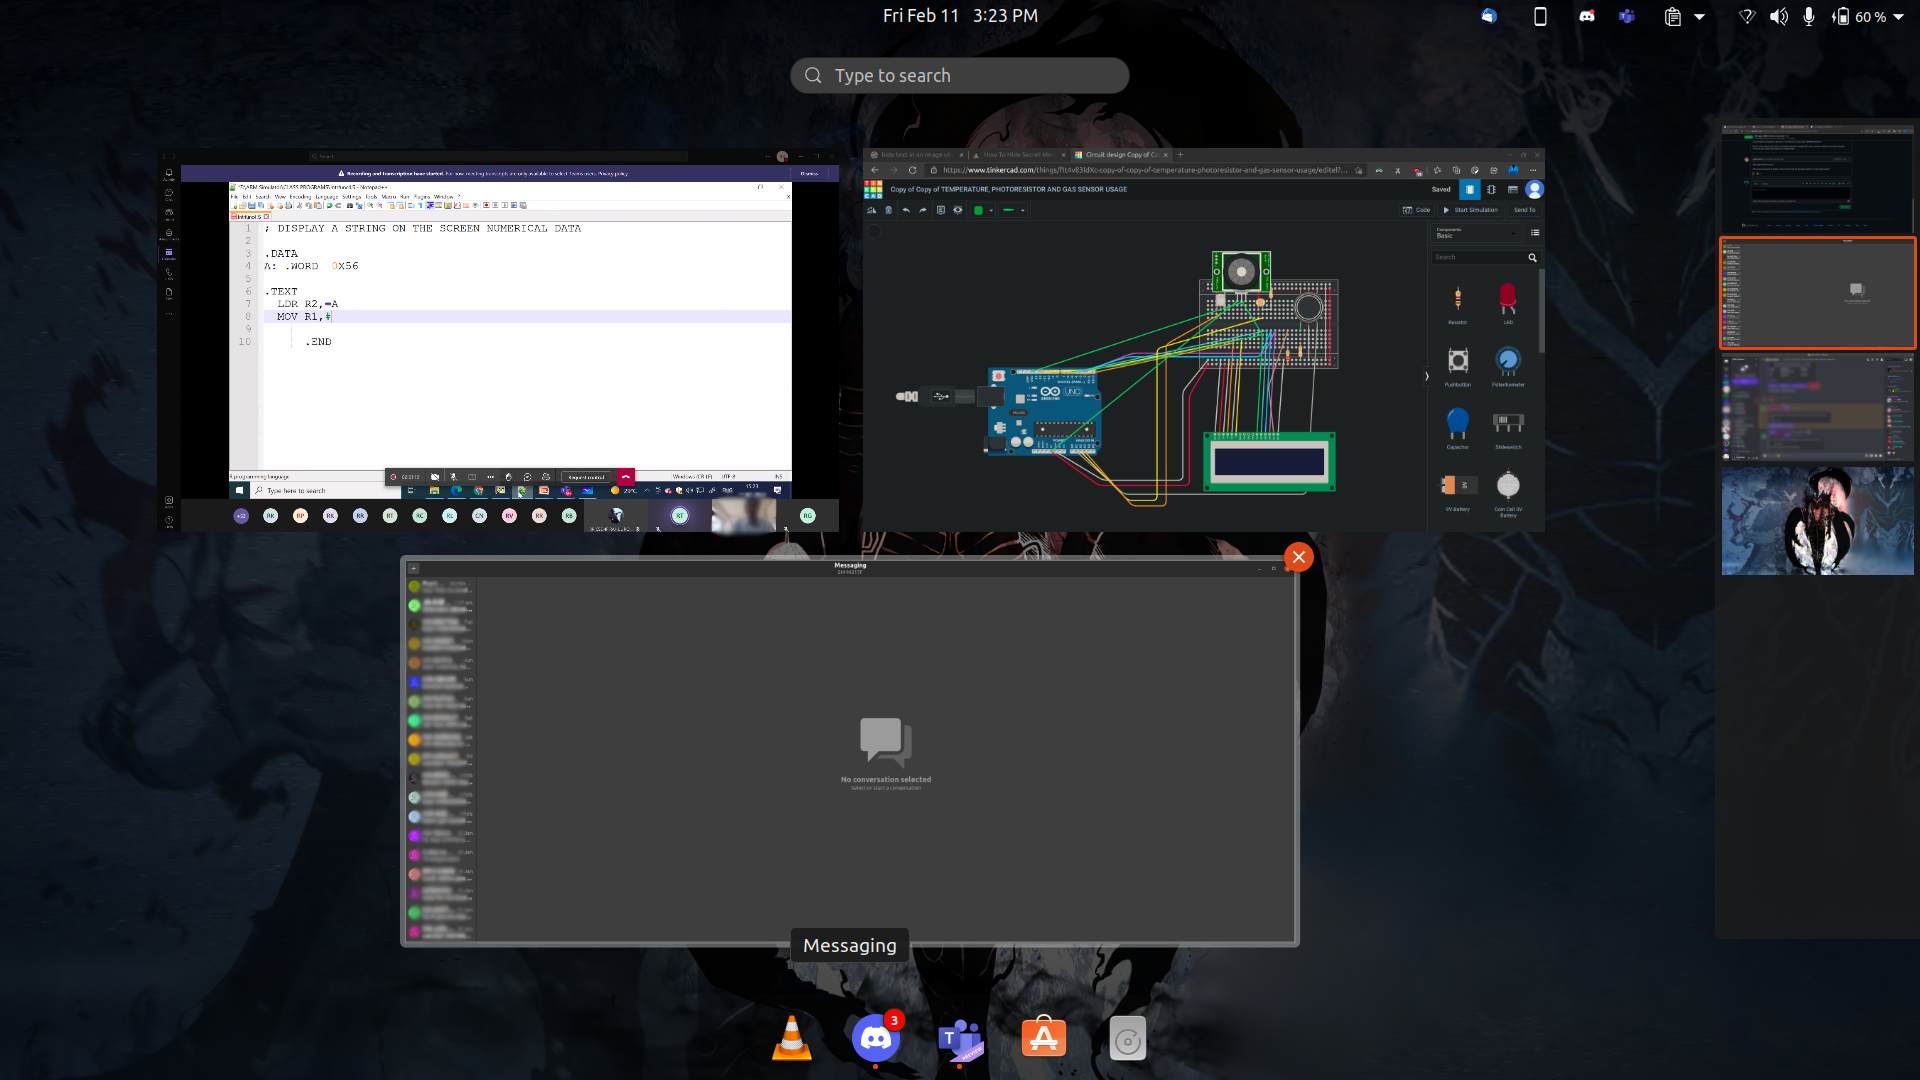Screen dimensions: 1920x1080
Task: Toggle component visibility with the eye icon
Action: (958, 210)
